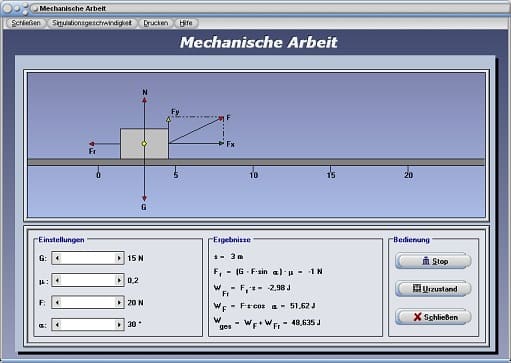Click the μ friction slider track
Image resolution: width=511 pixels, height=363 pixels.
pos(88,280)
